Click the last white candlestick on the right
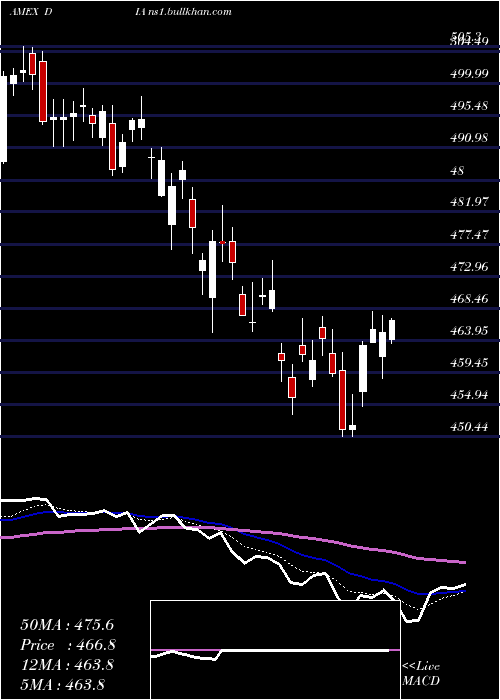Viewport: 500px width, 700px height. 392,330
